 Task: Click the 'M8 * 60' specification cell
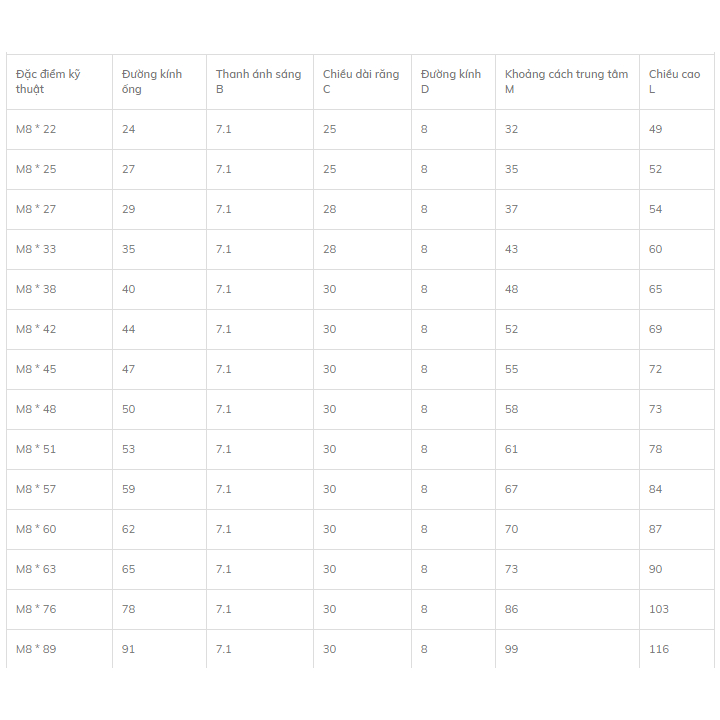tap(36, 529)
